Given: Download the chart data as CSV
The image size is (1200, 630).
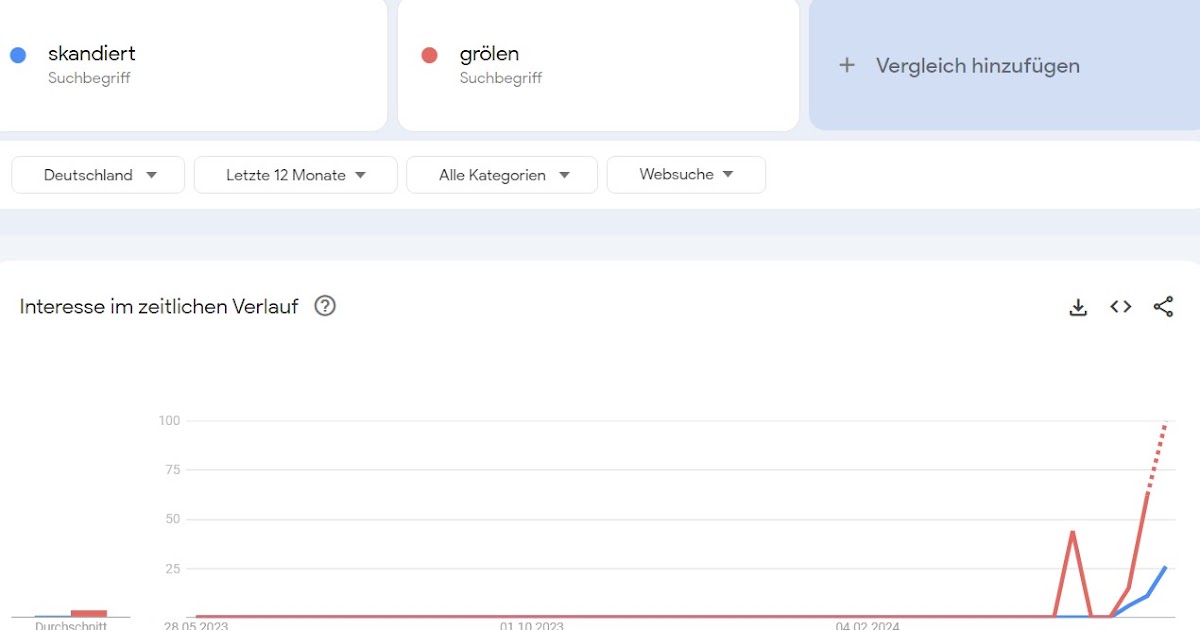Looking at the screenshot, I should click(x=1078, y=307).
